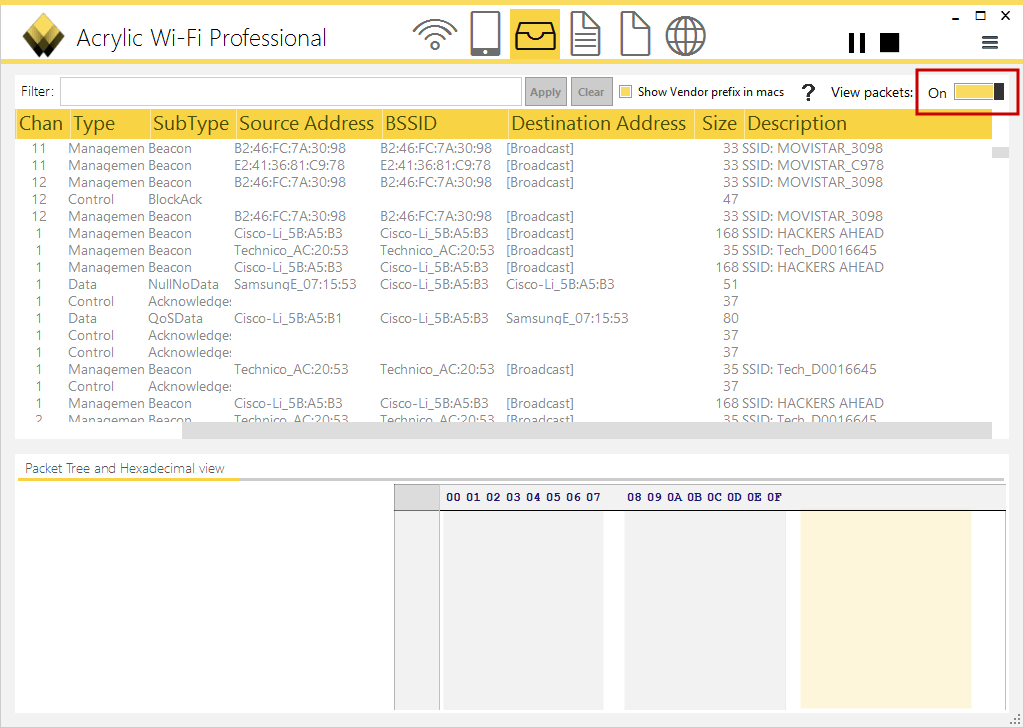This screenshot has height=728, width=1024.
Task: Focus the Filter text field
Action: [x=291, y=91]
